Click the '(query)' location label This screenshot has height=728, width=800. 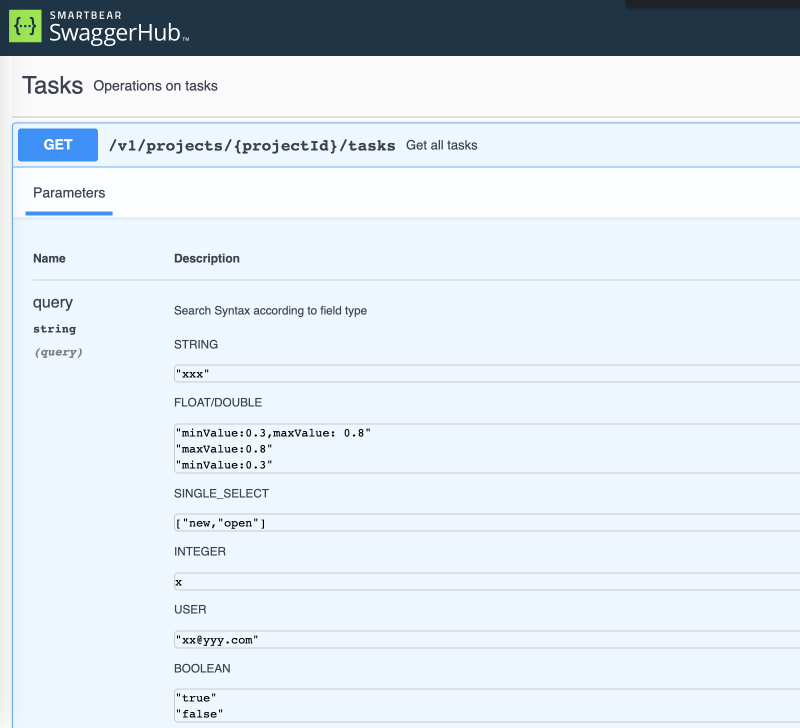[58, 352]
